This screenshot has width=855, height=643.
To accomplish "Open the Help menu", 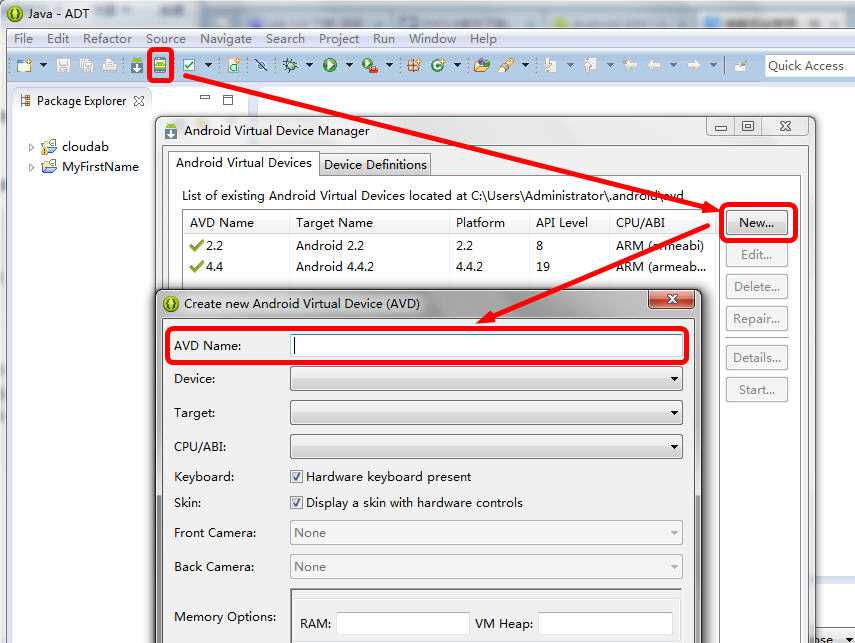I will (483, 39).
